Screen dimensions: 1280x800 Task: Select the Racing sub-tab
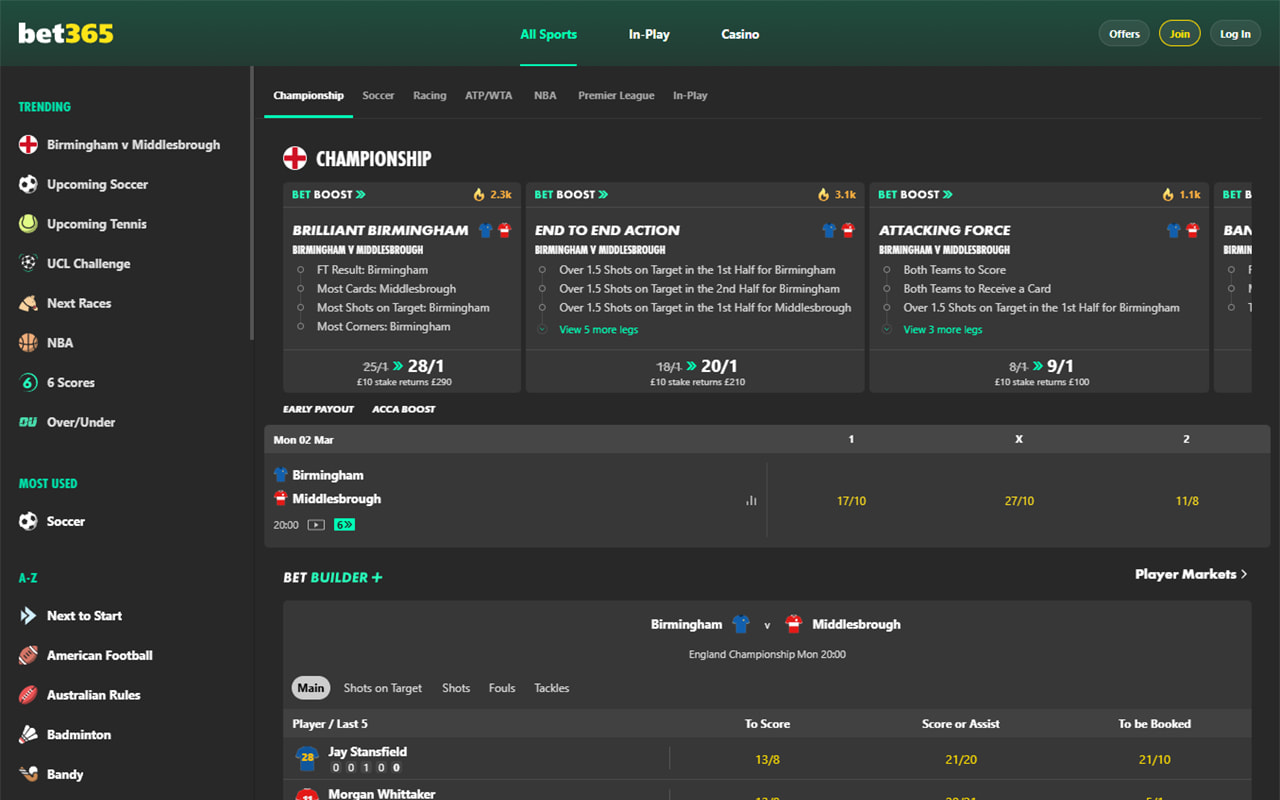coord(430,96)
